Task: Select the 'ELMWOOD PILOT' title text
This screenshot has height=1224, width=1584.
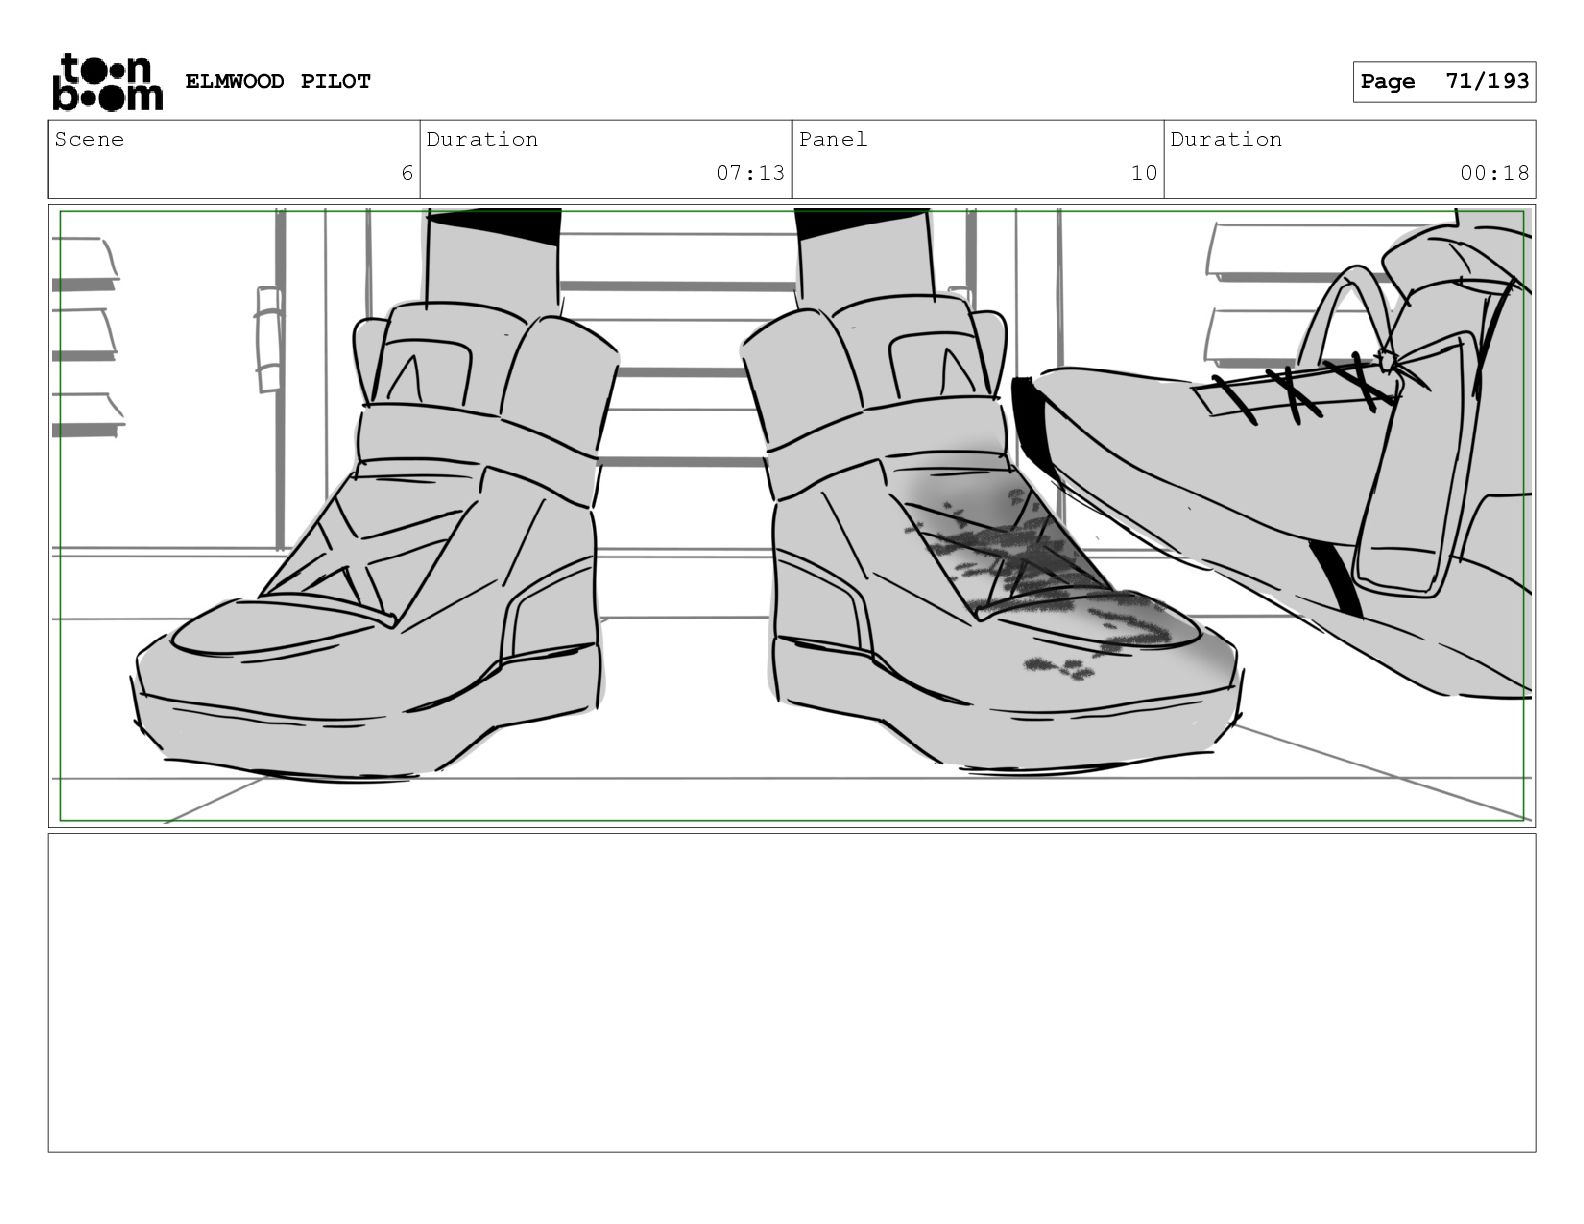Action: click(278, 81)
